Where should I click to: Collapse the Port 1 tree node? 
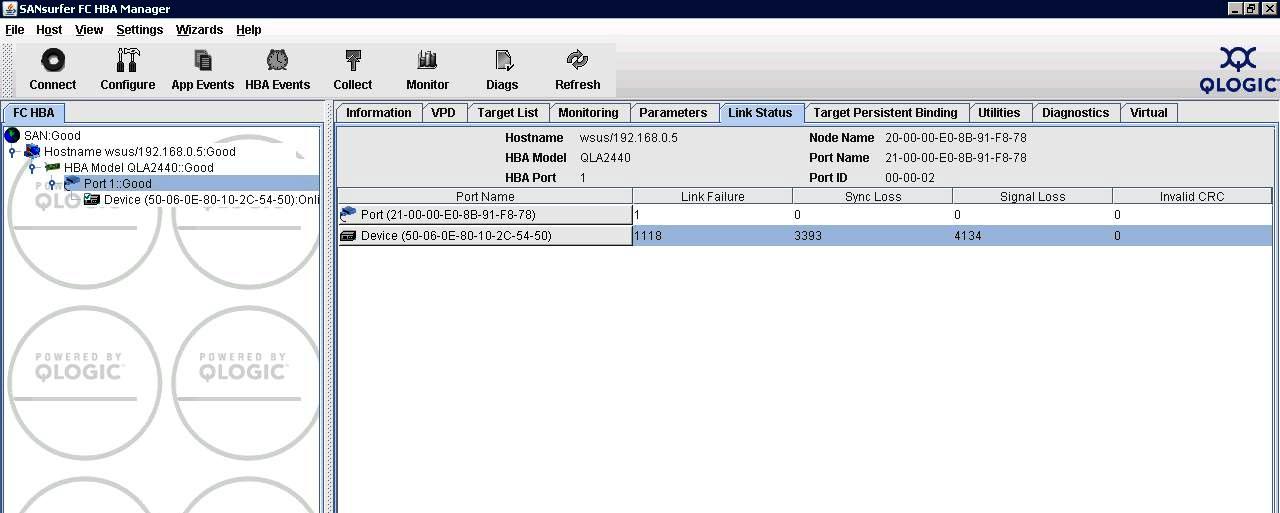[52, 184]
